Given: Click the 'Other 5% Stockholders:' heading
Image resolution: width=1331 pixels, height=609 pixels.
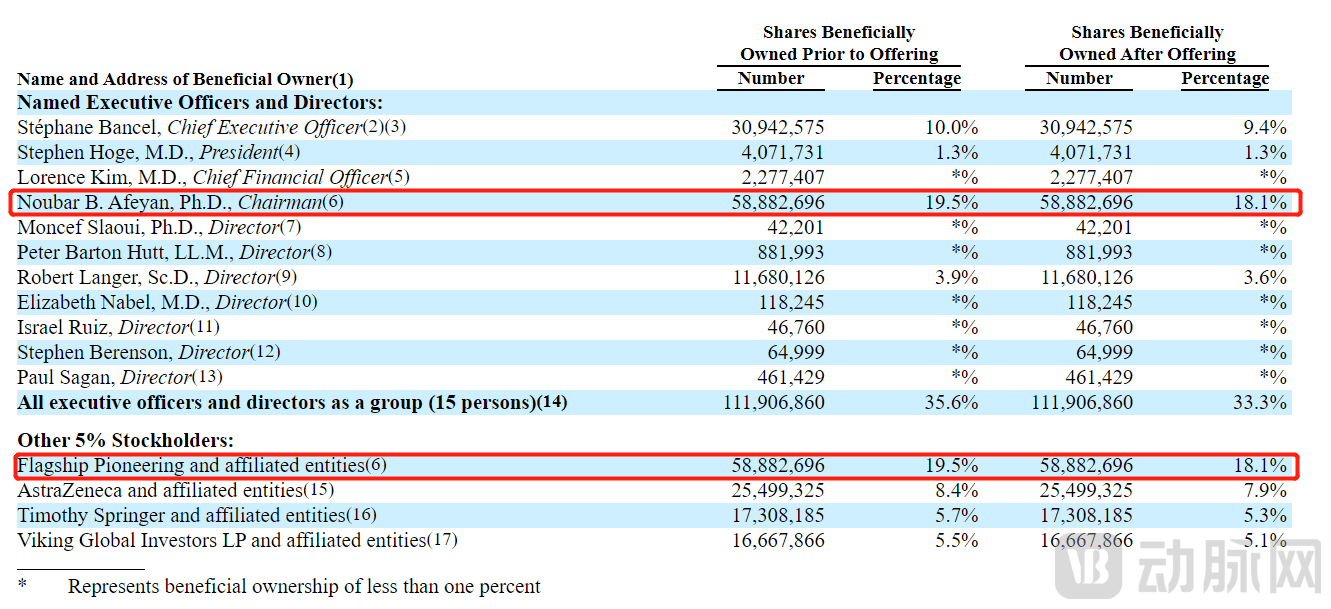Looking at the screenshot, I should [x=125, y=440].
